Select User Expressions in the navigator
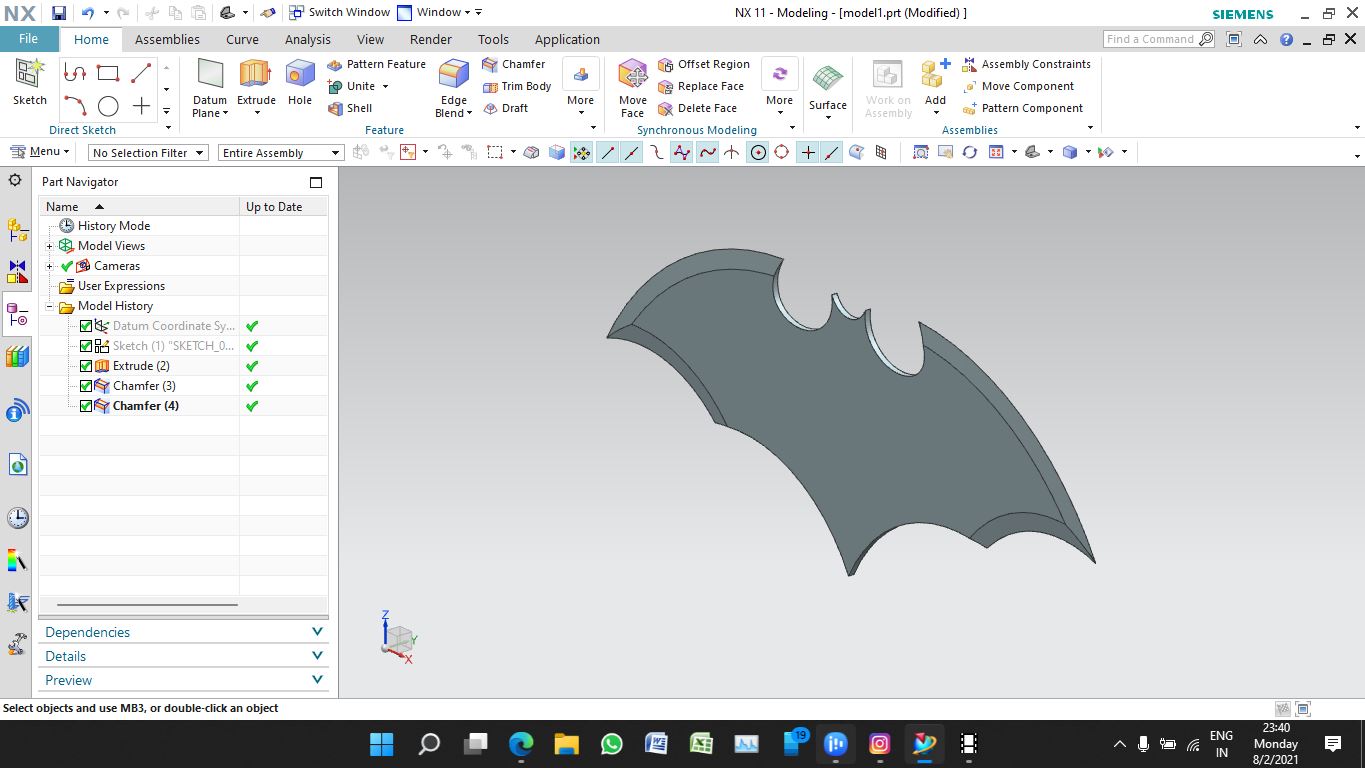Image resolution: width=1365 pixels, height=768 pixels. [121, 286]
